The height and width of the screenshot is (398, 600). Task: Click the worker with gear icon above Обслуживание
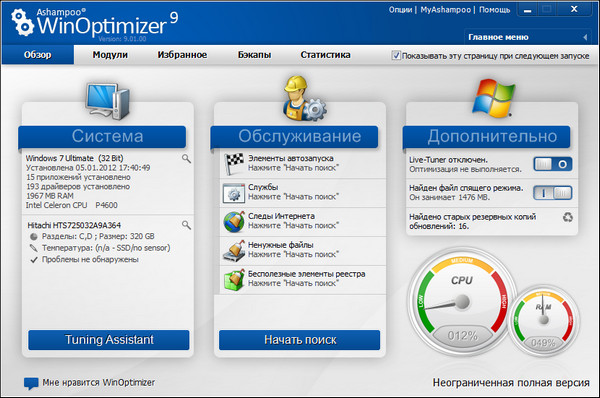coord(304,98)
